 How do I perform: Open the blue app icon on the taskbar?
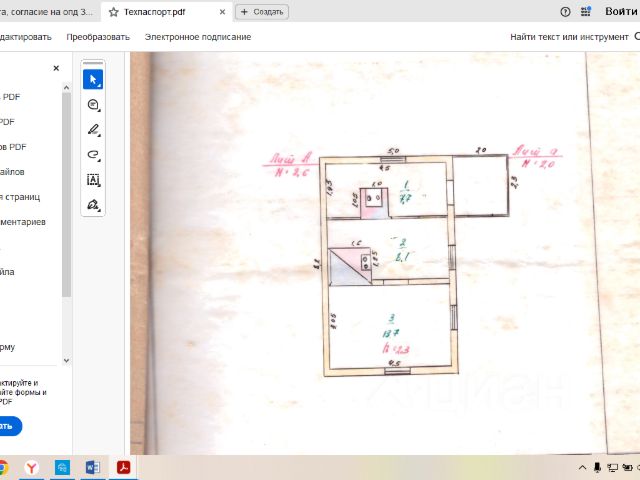[x=62, y=467]
